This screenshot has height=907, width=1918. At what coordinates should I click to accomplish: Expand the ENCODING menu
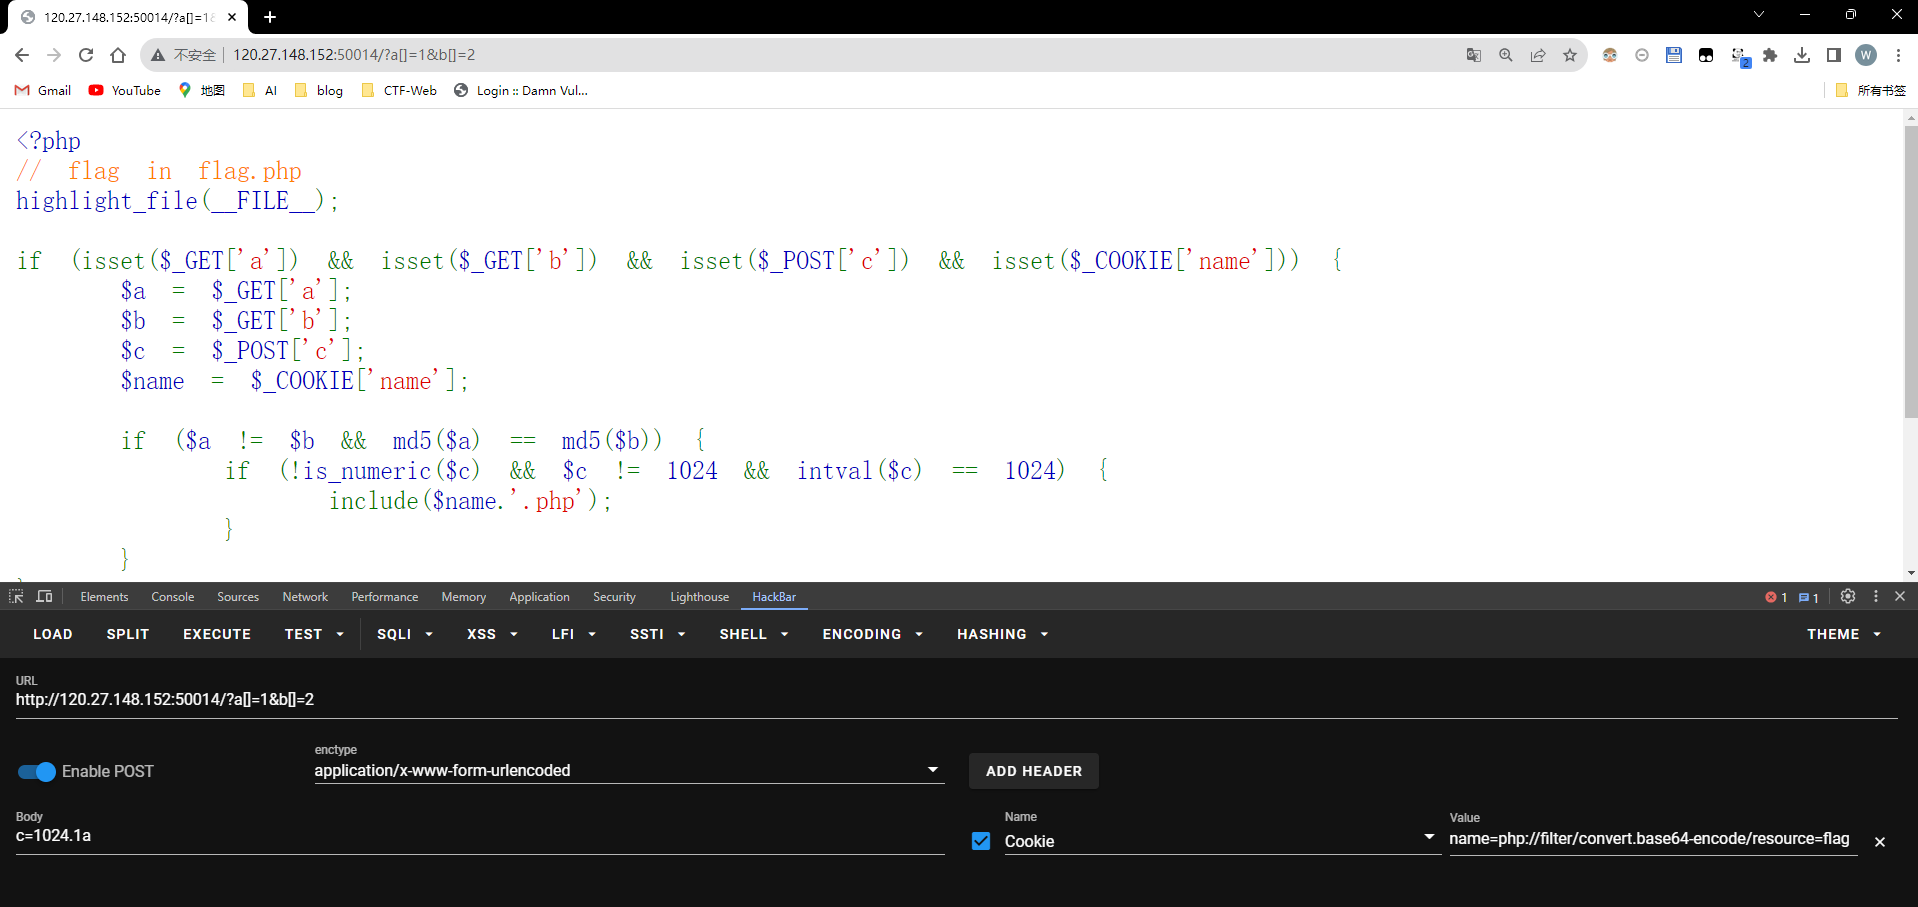pos(872,634)
